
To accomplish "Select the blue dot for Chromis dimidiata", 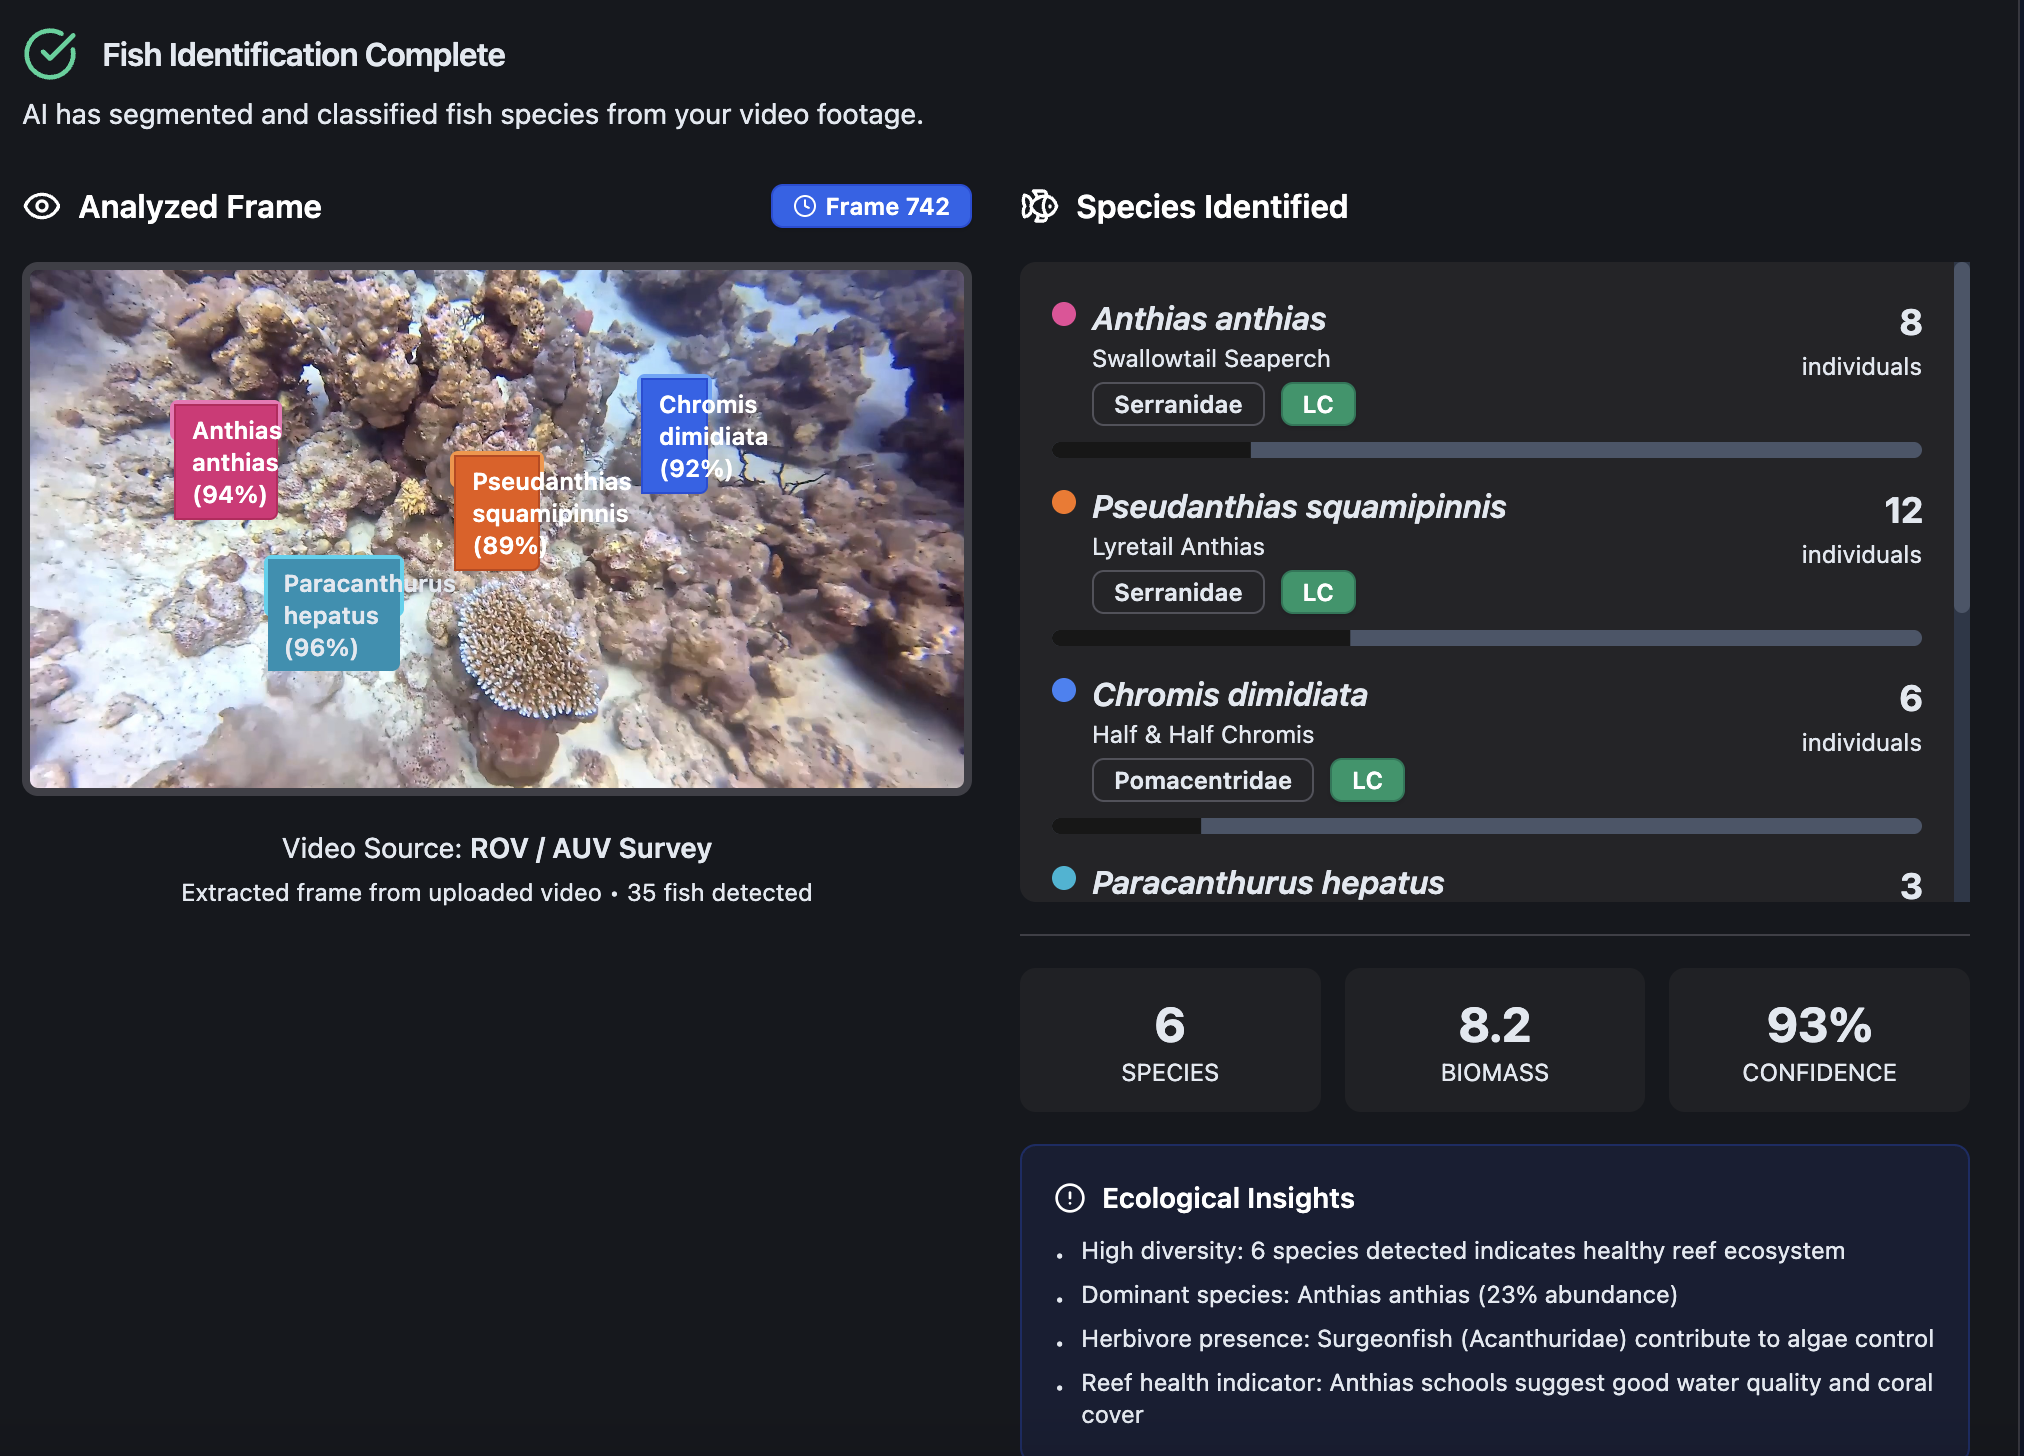I will pos(1062,691).
